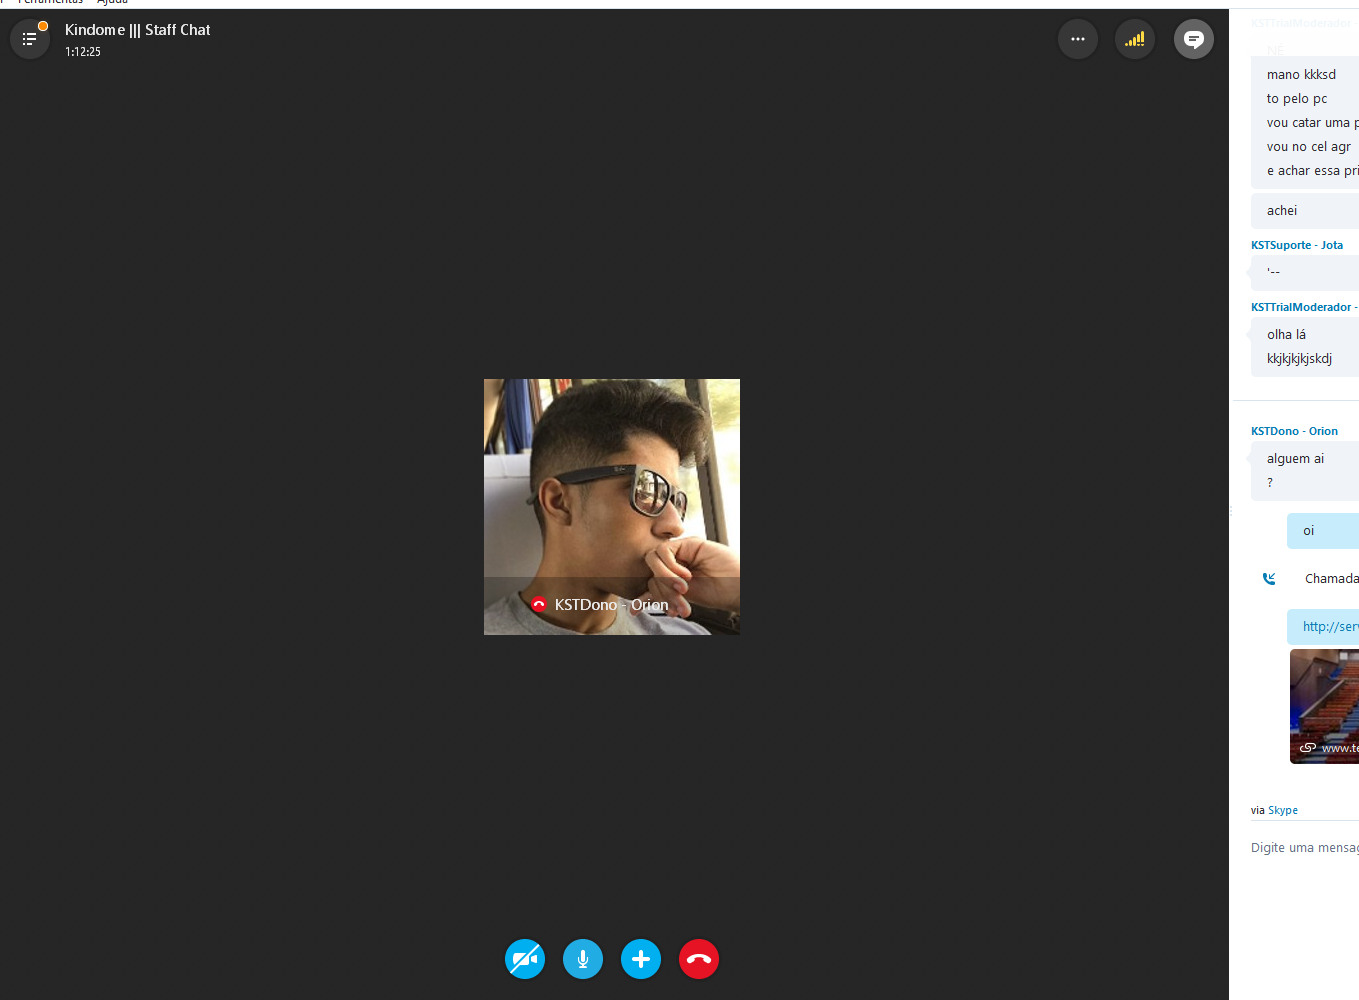Click the red hang-up badge beside KSTDono

pyautogui.click(x=539, y=604)
